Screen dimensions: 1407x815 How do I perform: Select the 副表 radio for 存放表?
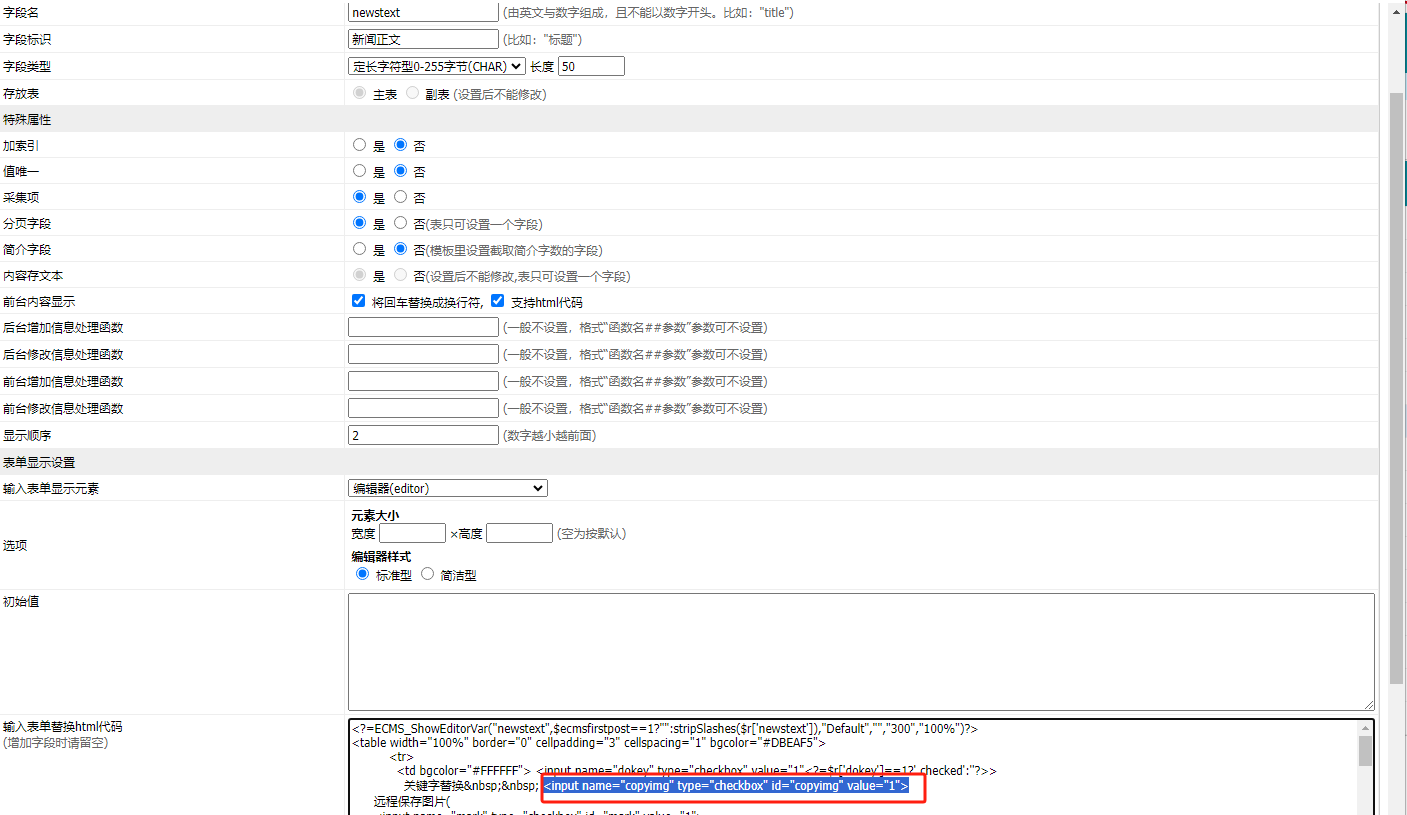pyautogui.click(x=412, y=93)
